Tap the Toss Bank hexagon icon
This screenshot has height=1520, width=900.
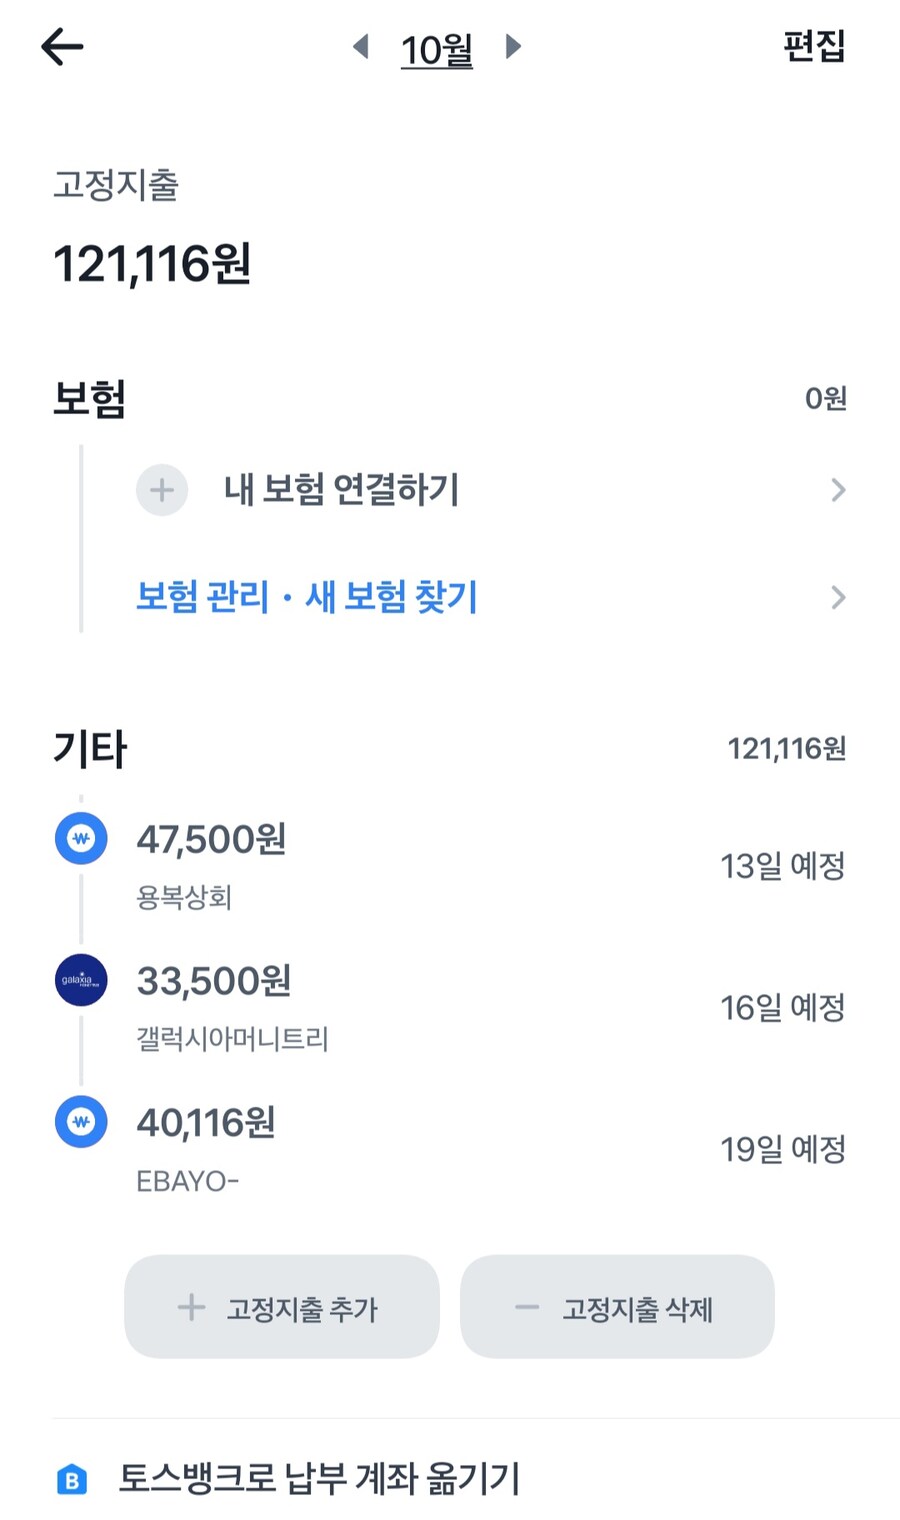click(x=72, y=1480)
